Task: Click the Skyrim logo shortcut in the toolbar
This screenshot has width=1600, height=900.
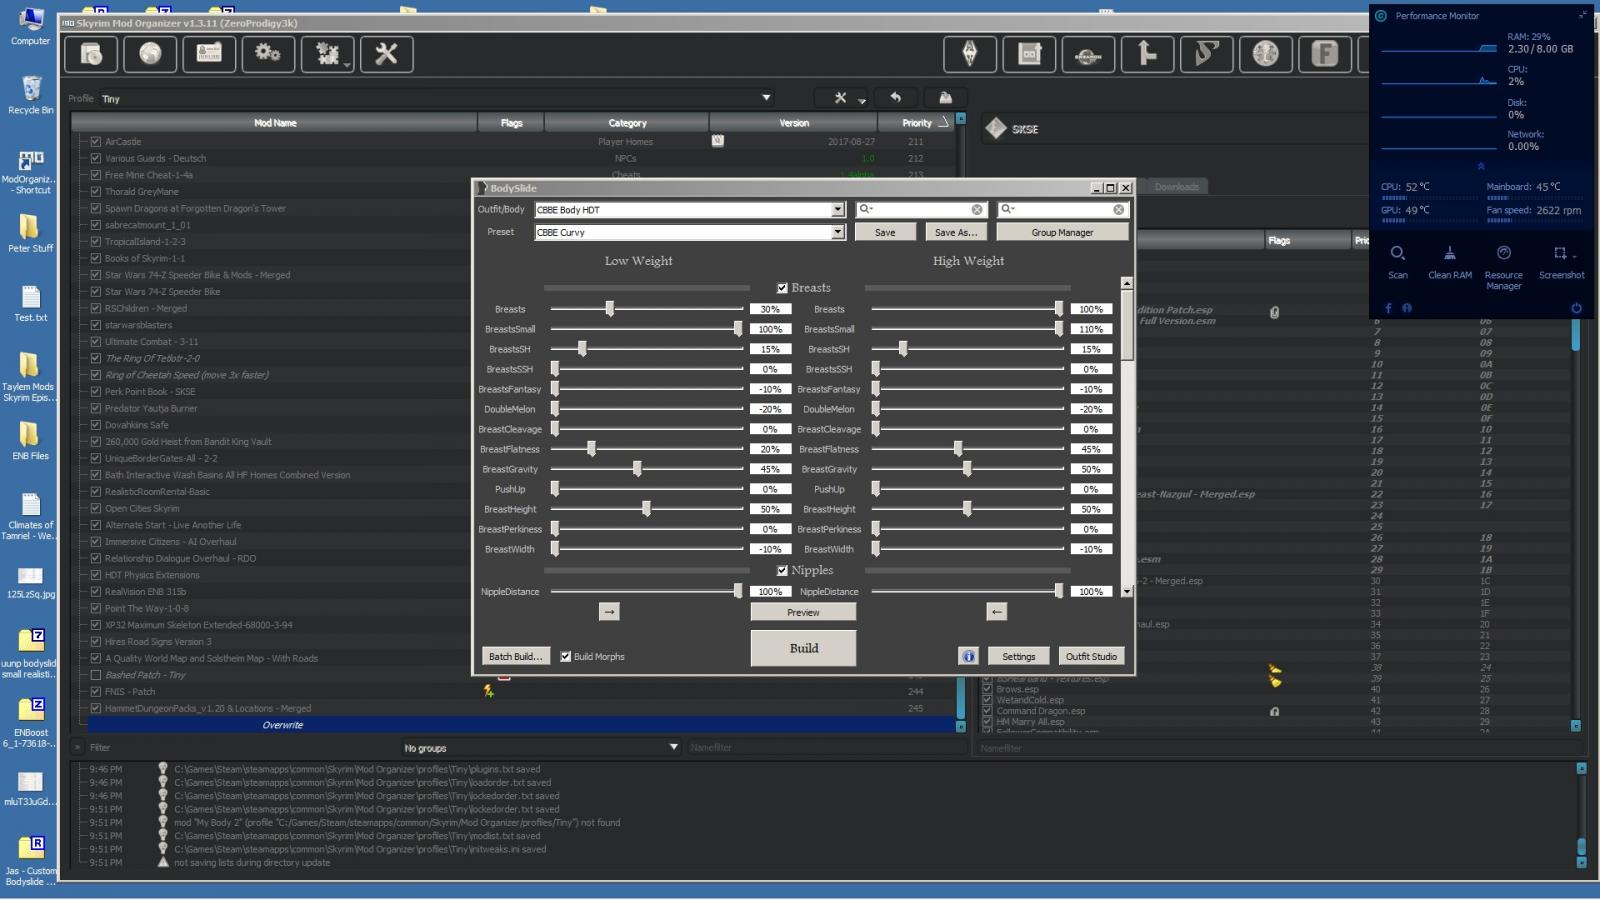Action: (970, 54)
